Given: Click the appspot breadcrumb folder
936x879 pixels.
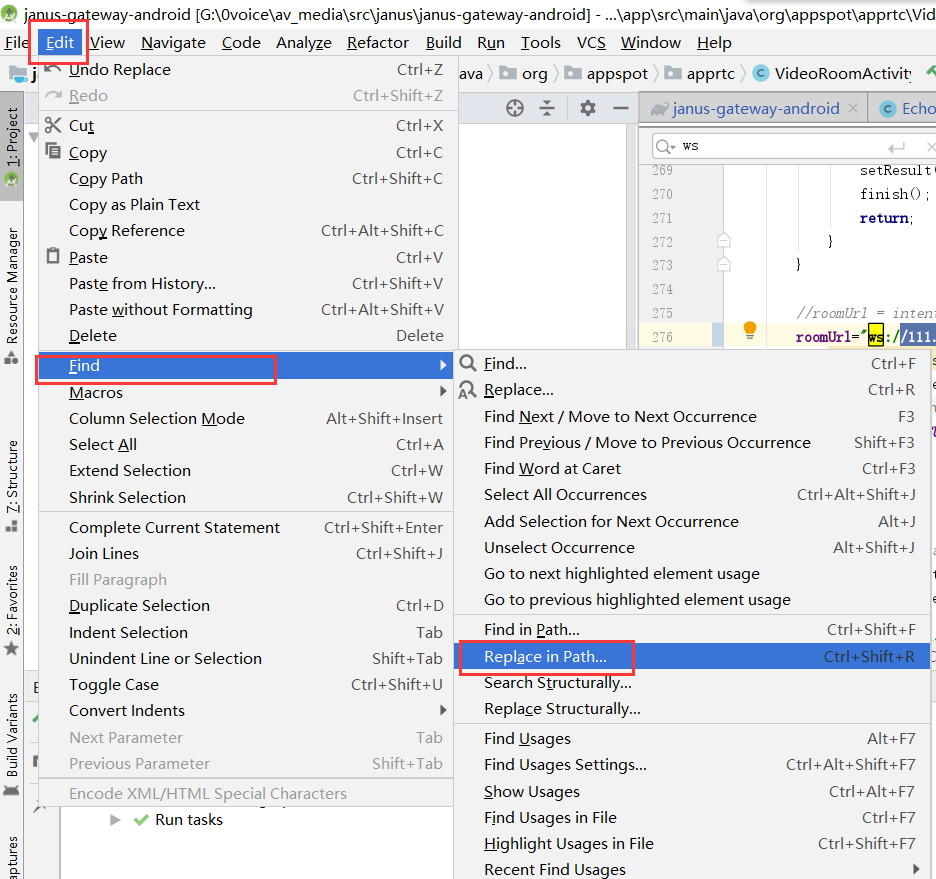Looking at the screenshot, I should 606,73.
